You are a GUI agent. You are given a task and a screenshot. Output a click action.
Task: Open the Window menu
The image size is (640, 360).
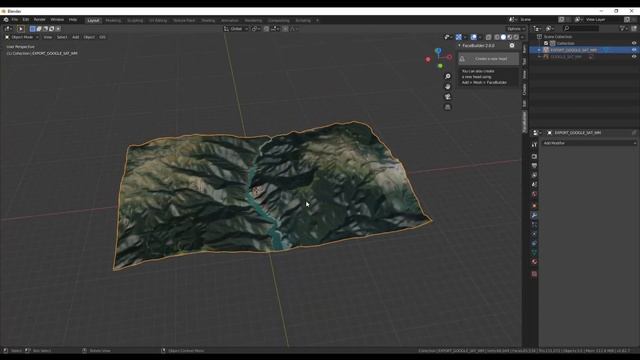57,20
